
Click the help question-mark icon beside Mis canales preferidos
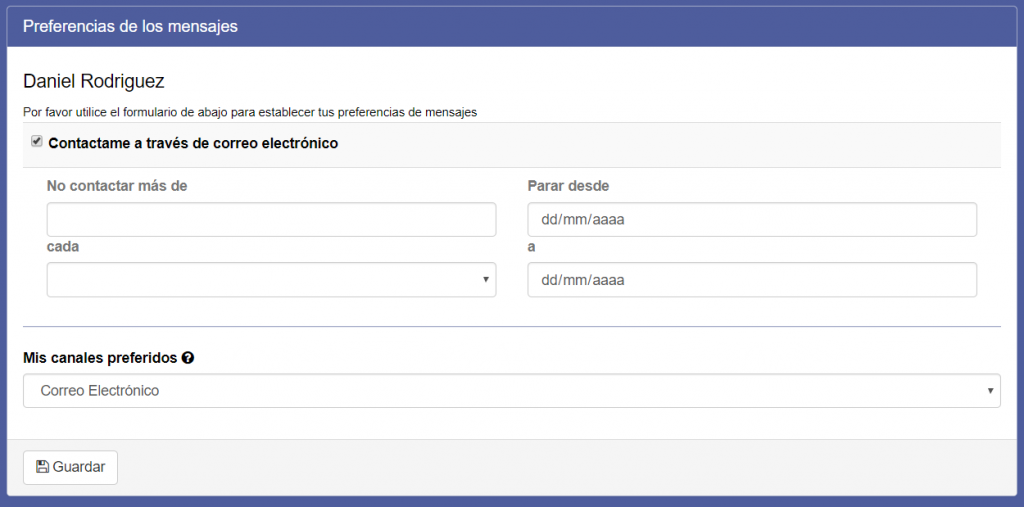coord(188,358)
